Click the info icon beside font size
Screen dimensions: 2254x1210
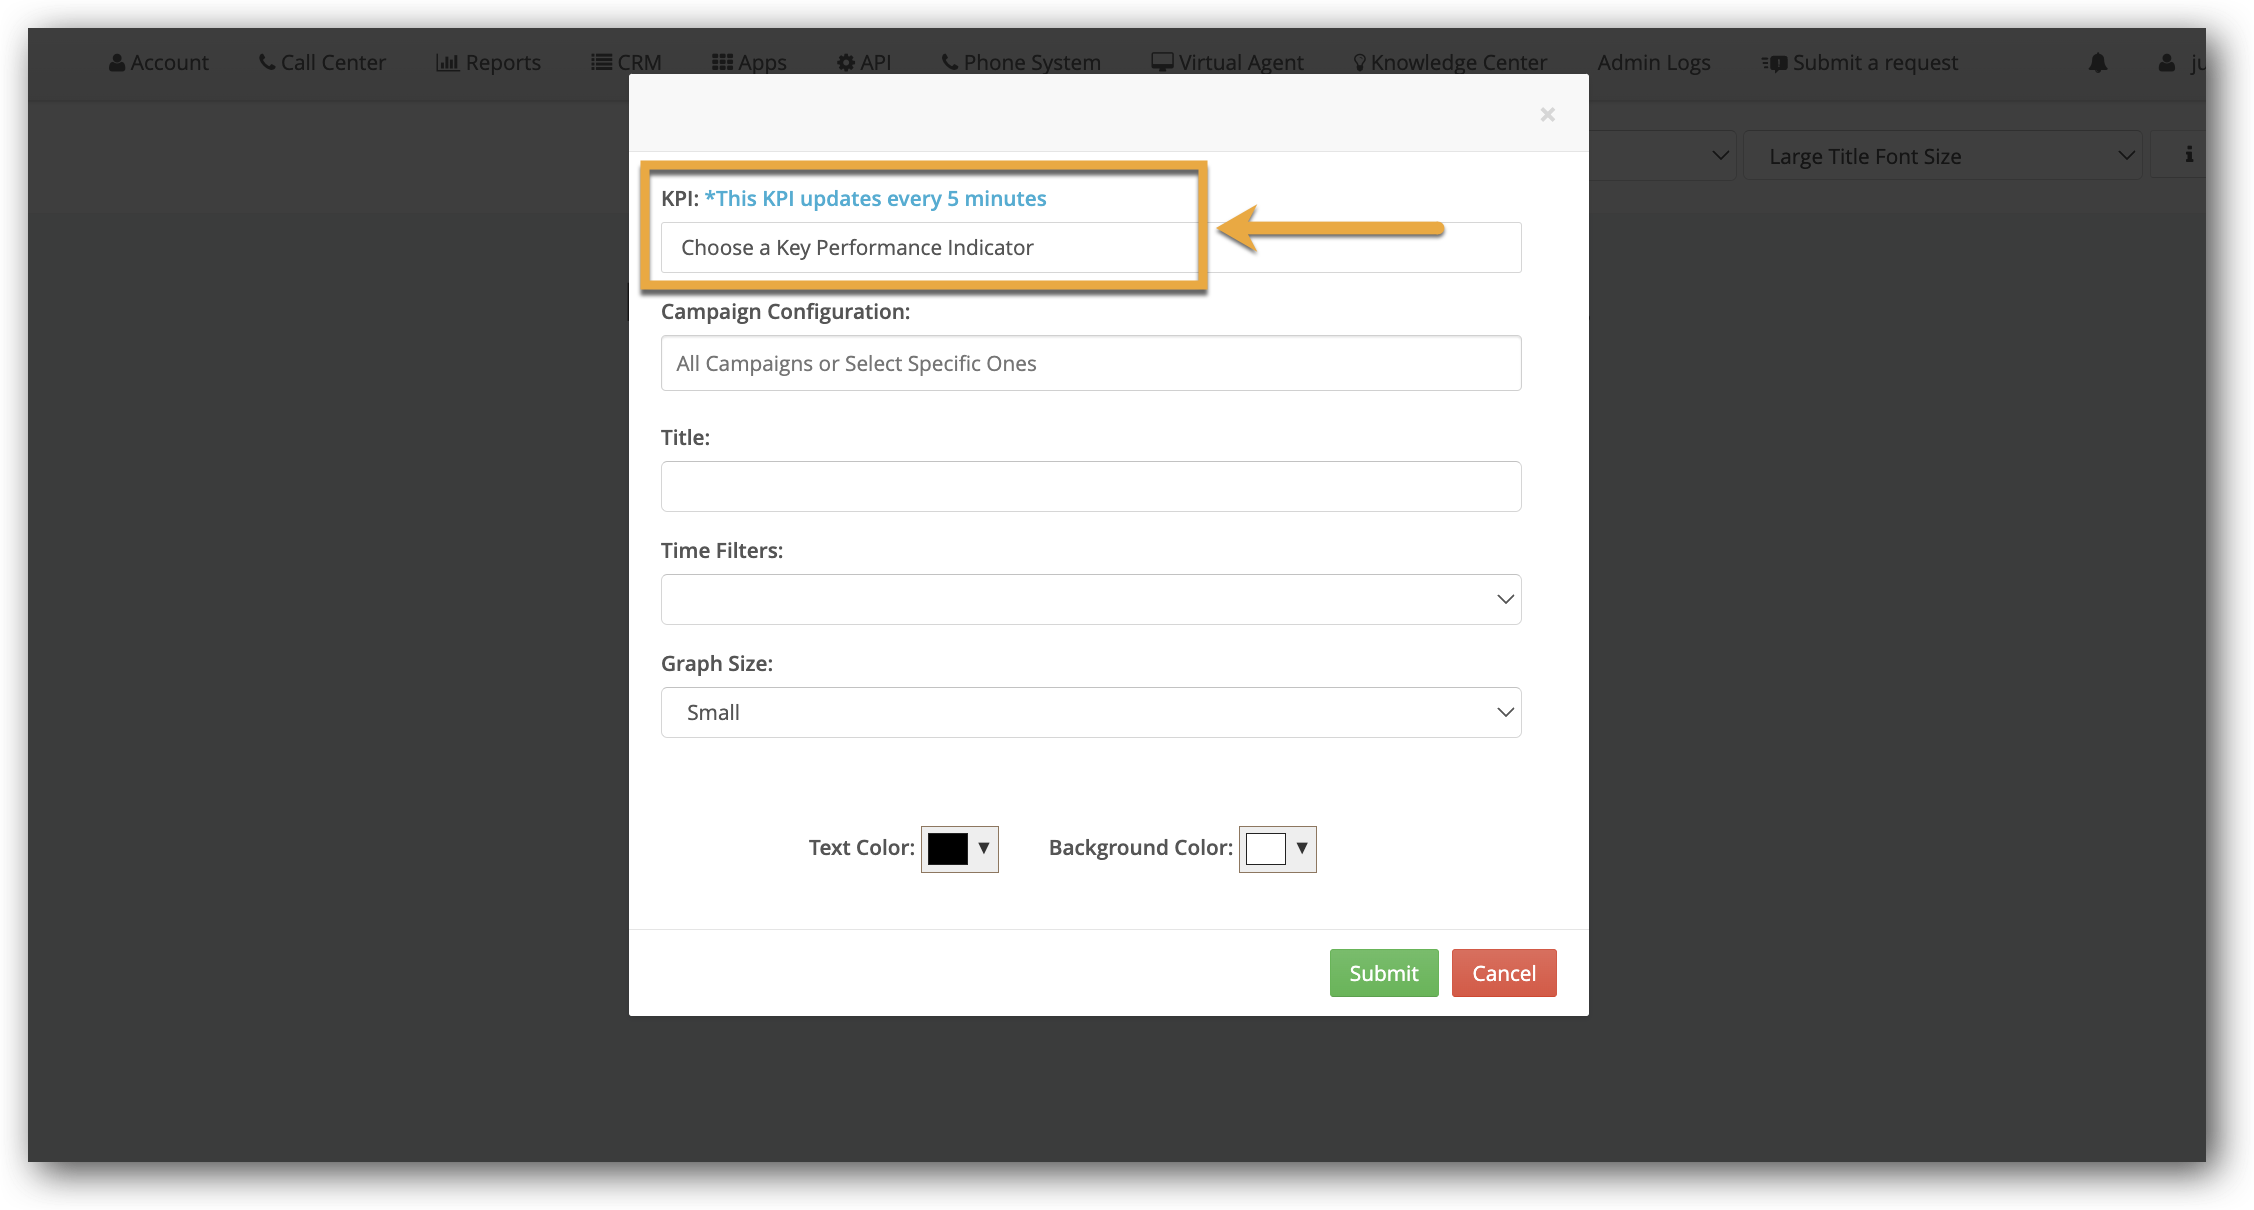click(x=2189, y=155)
